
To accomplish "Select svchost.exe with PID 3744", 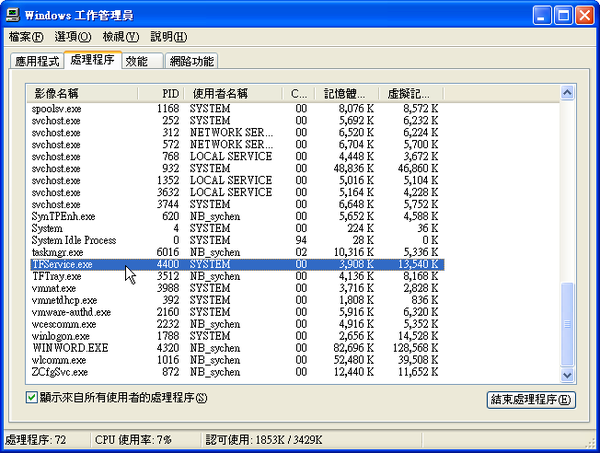I will pos(237,204).
